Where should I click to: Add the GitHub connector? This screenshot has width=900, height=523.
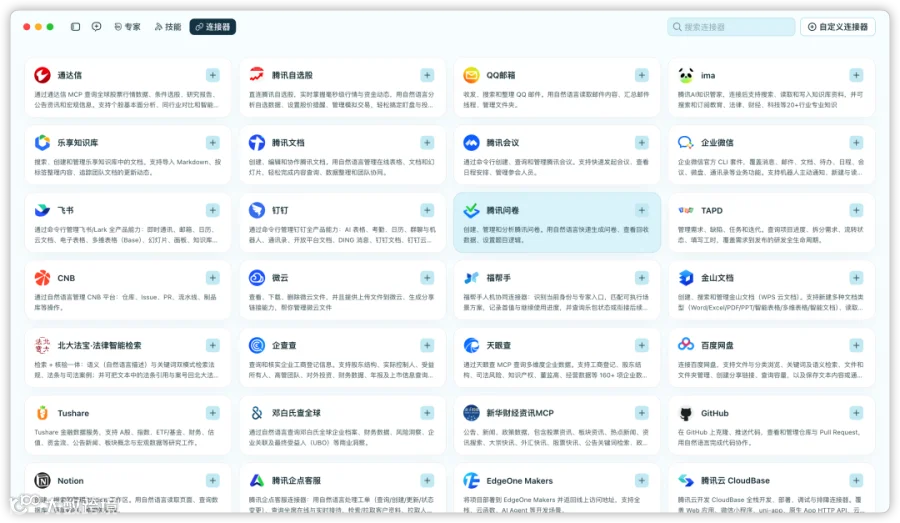pos(856,413)
